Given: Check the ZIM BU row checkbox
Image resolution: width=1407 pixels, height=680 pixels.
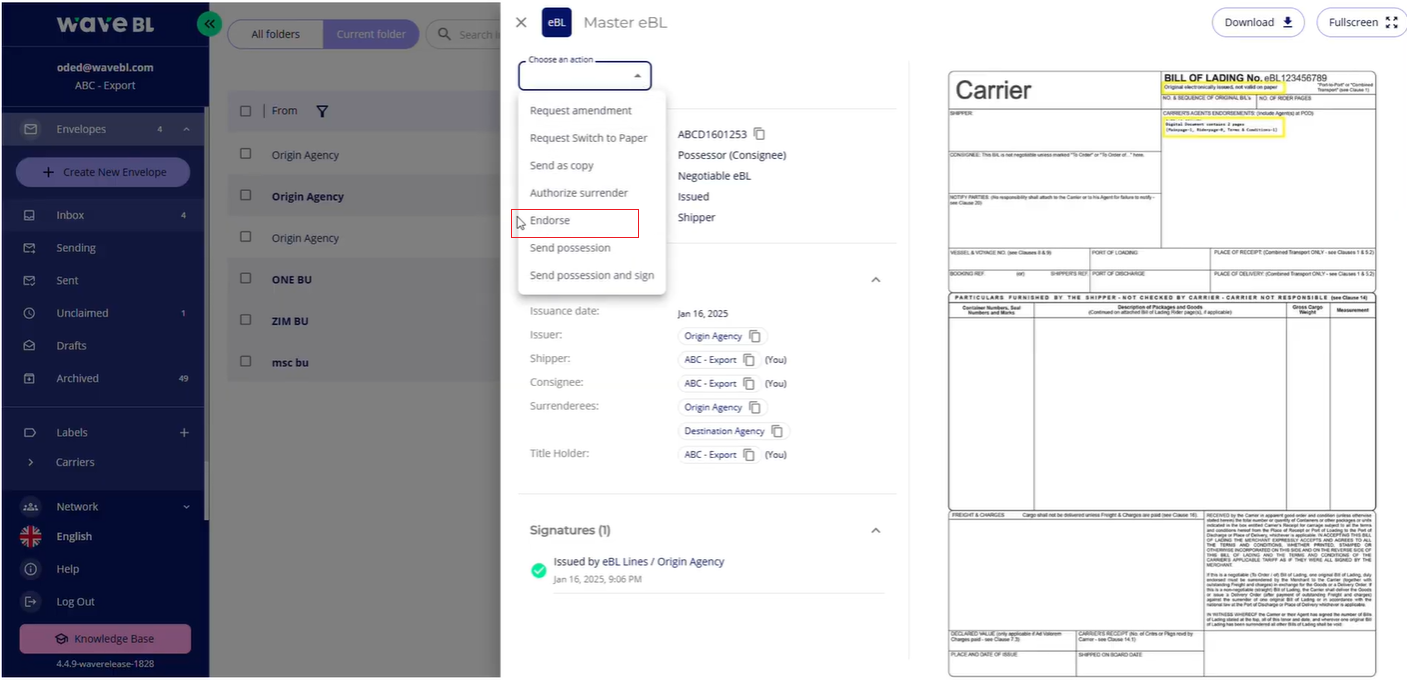Looking at the screenshot, I should 246,320.
